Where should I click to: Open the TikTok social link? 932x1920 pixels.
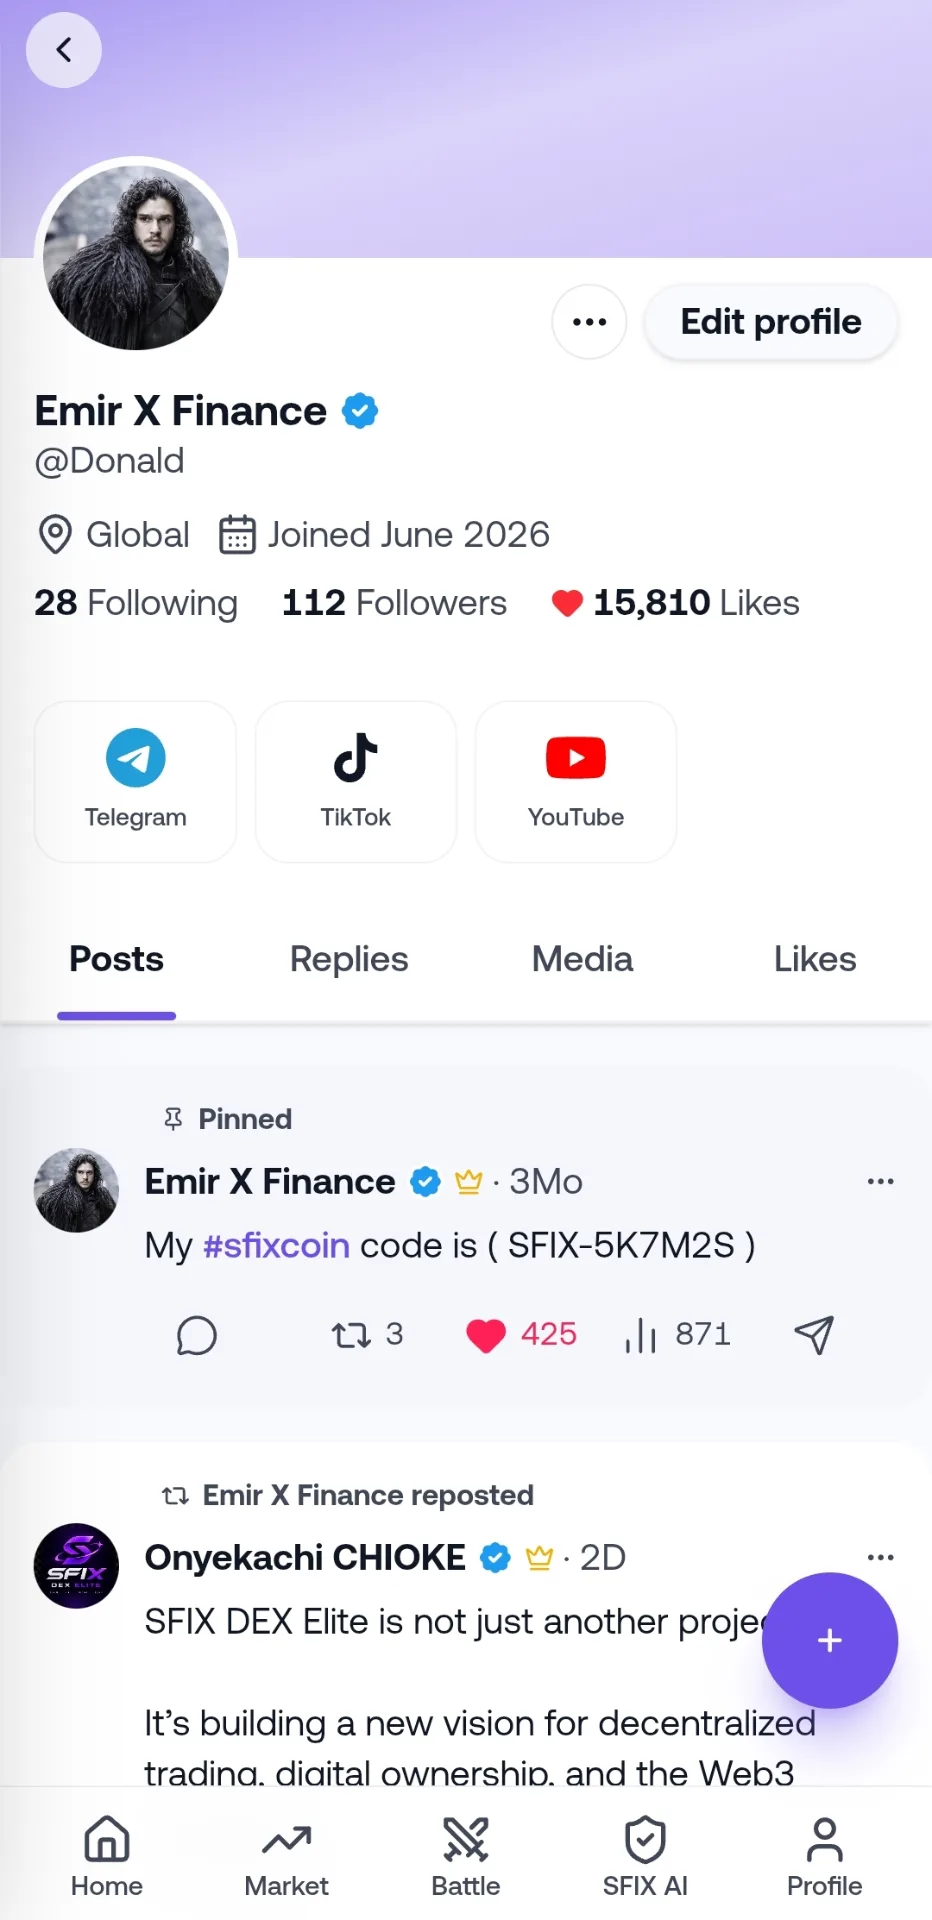pos(356,782)
